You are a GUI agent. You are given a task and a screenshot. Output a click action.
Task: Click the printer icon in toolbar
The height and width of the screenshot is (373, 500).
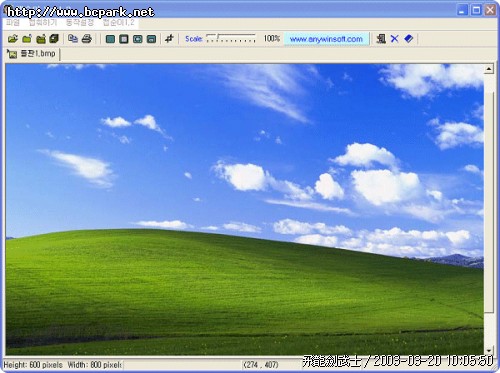click(87, 39)
